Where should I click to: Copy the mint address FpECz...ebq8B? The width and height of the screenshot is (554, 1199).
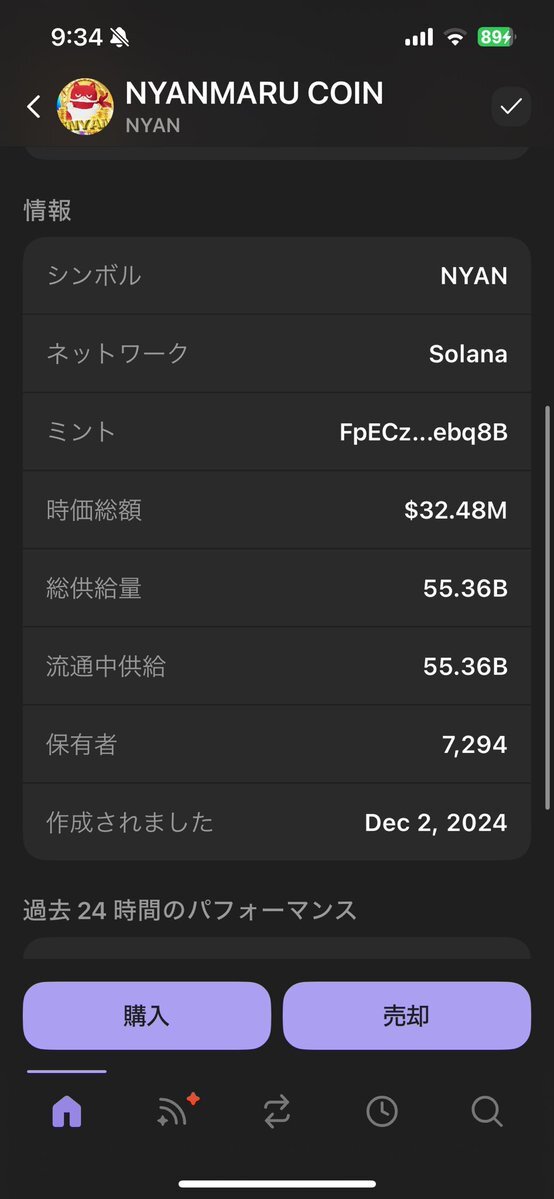pos(423,433)
